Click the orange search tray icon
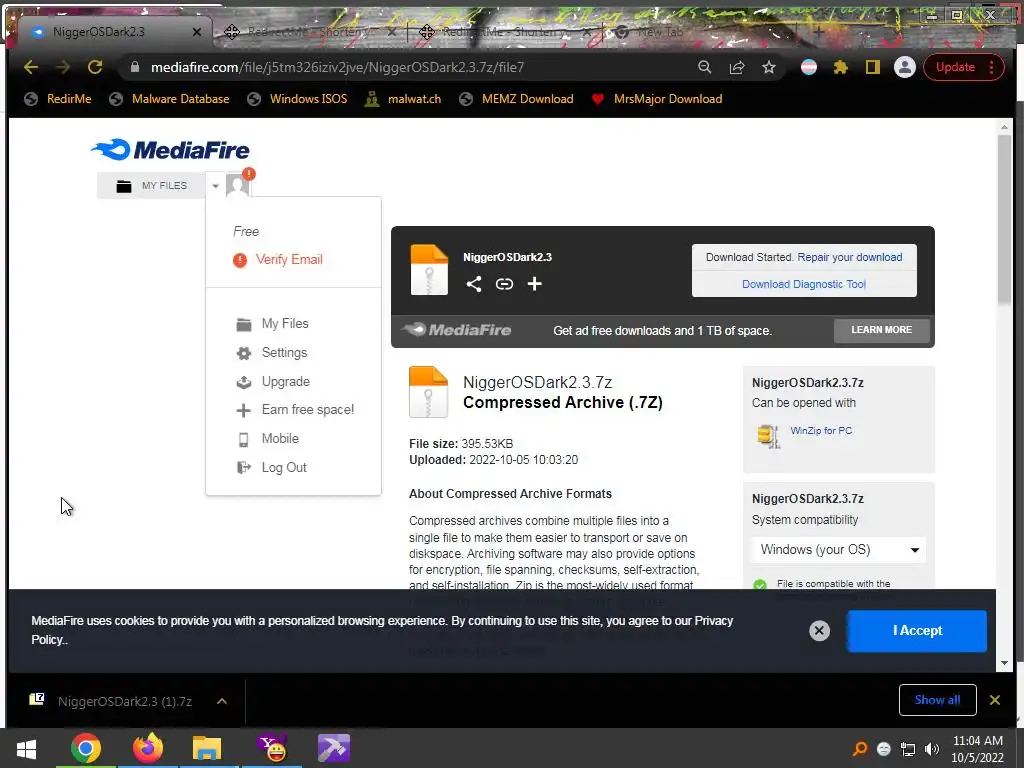The height and width of the screenshot is (768, 1024). 860,749
